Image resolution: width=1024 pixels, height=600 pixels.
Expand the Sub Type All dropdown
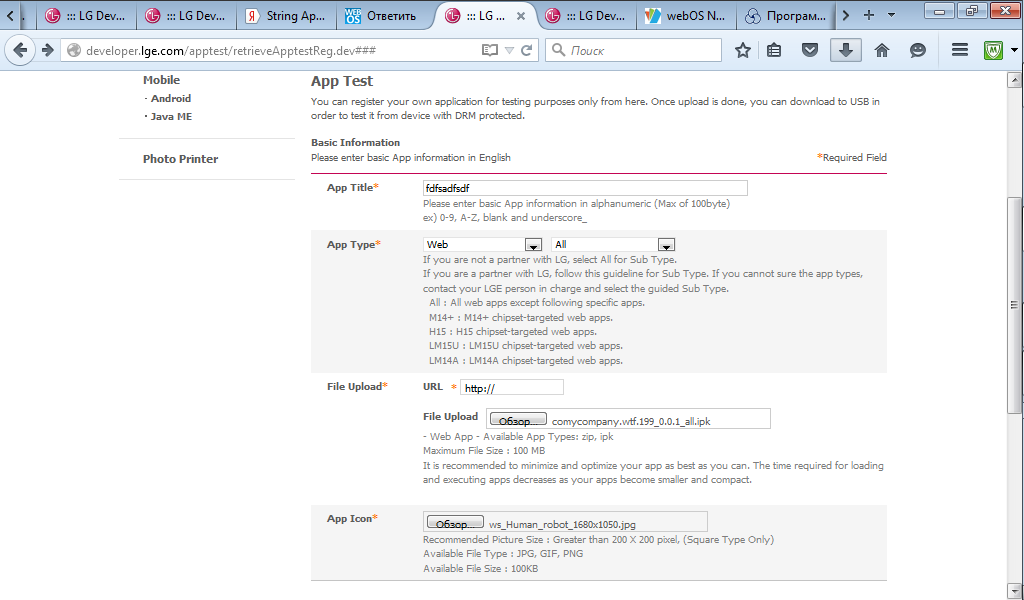click(666, 245)
